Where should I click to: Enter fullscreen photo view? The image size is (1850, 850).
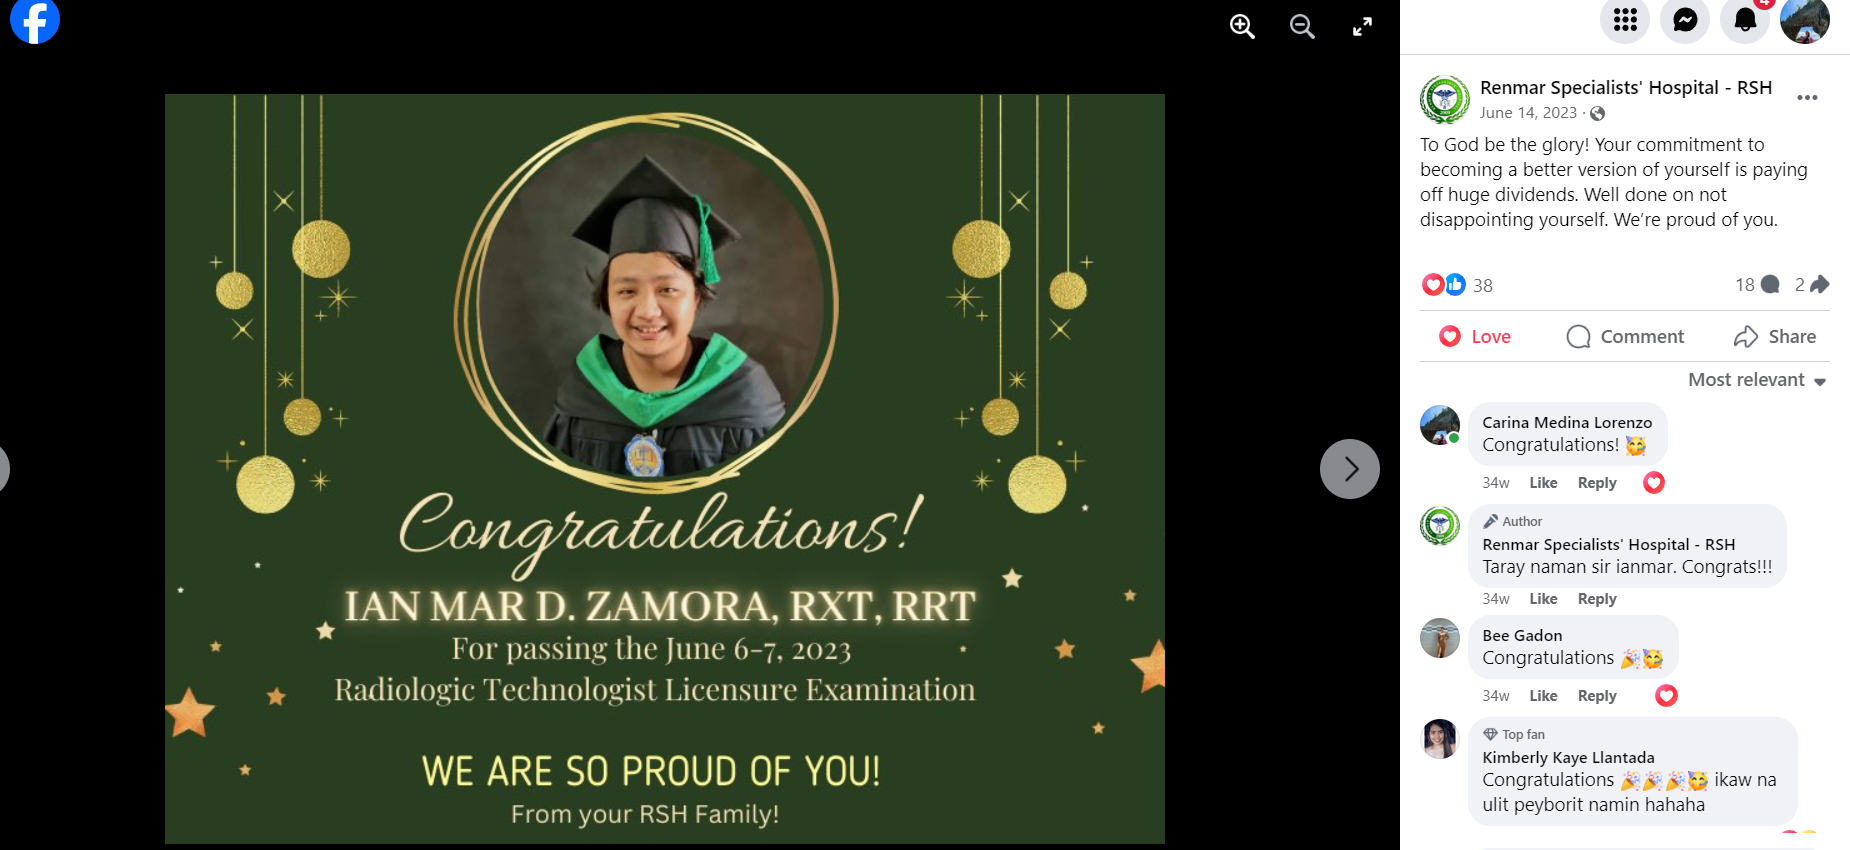click(1362, 27)
